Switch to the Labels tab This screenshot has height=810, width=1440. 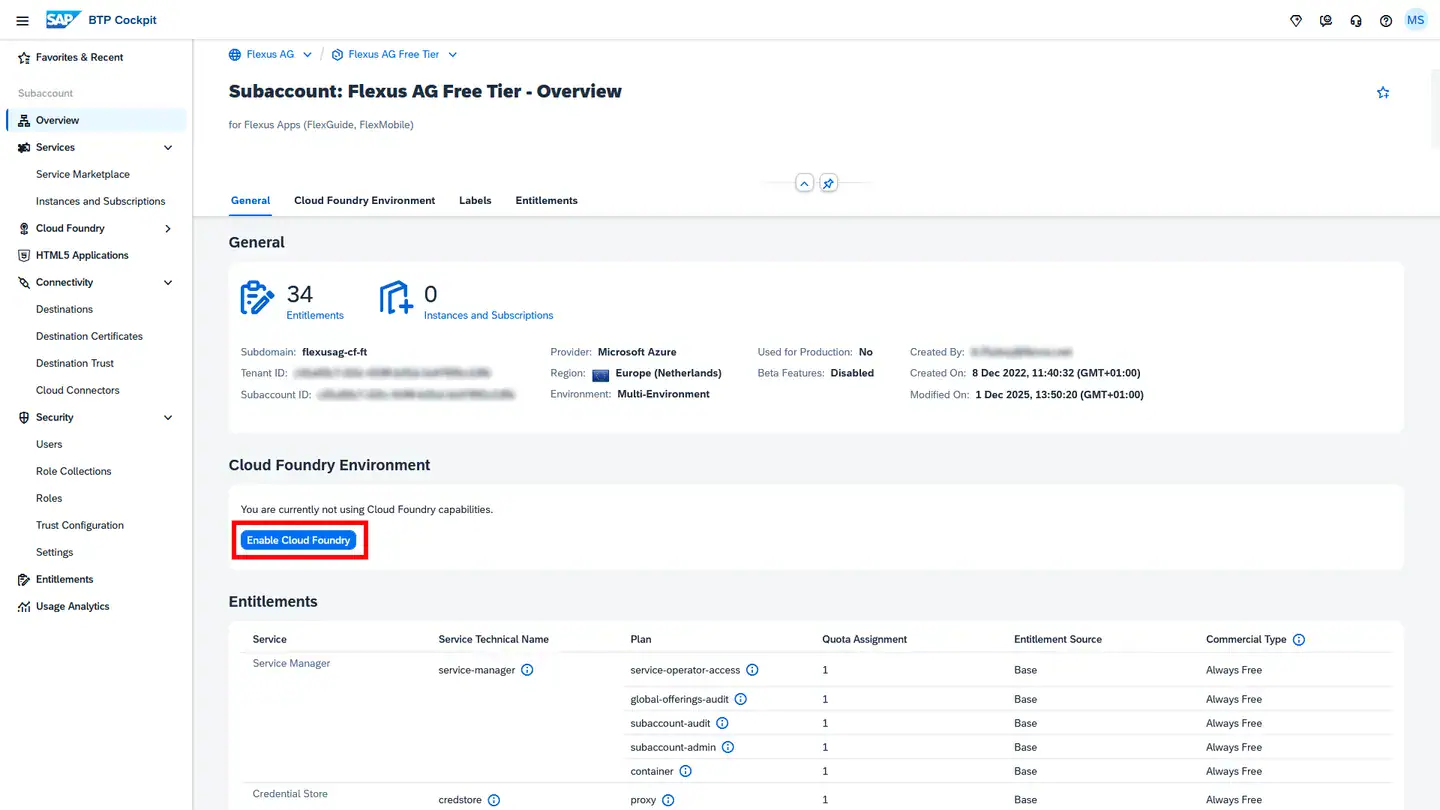point(475,200)
